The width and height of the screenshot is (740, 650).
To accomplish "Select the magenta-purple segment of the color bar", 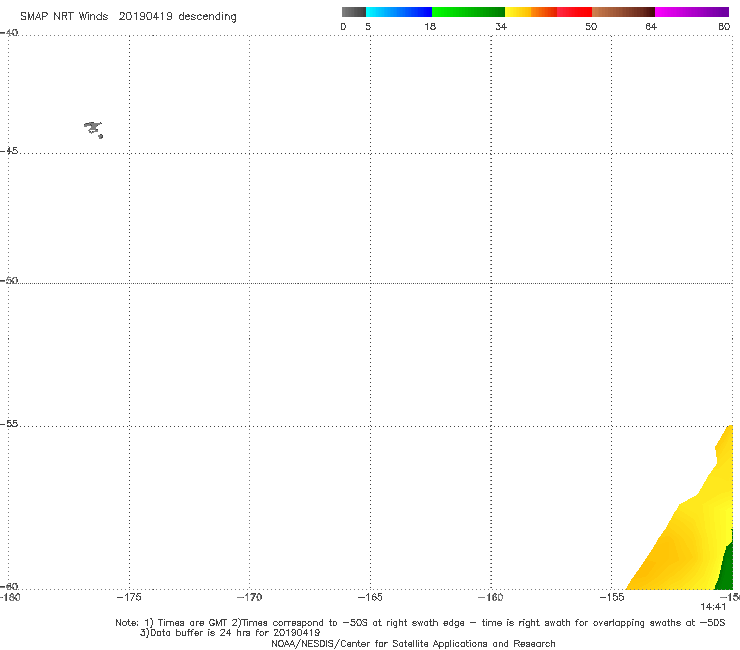I will tap(692, 12).
